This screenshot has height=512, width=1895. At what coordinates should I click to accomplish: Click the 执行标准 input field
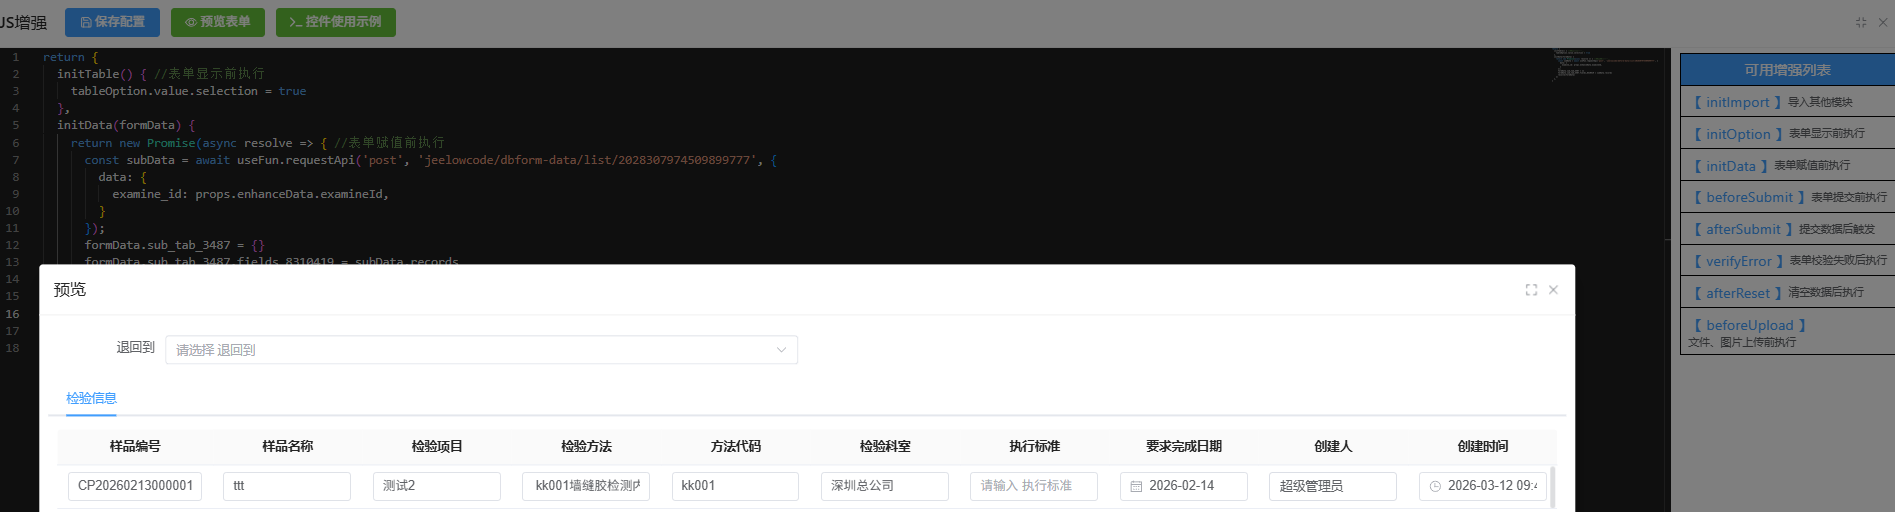(x=1033, y=486)
